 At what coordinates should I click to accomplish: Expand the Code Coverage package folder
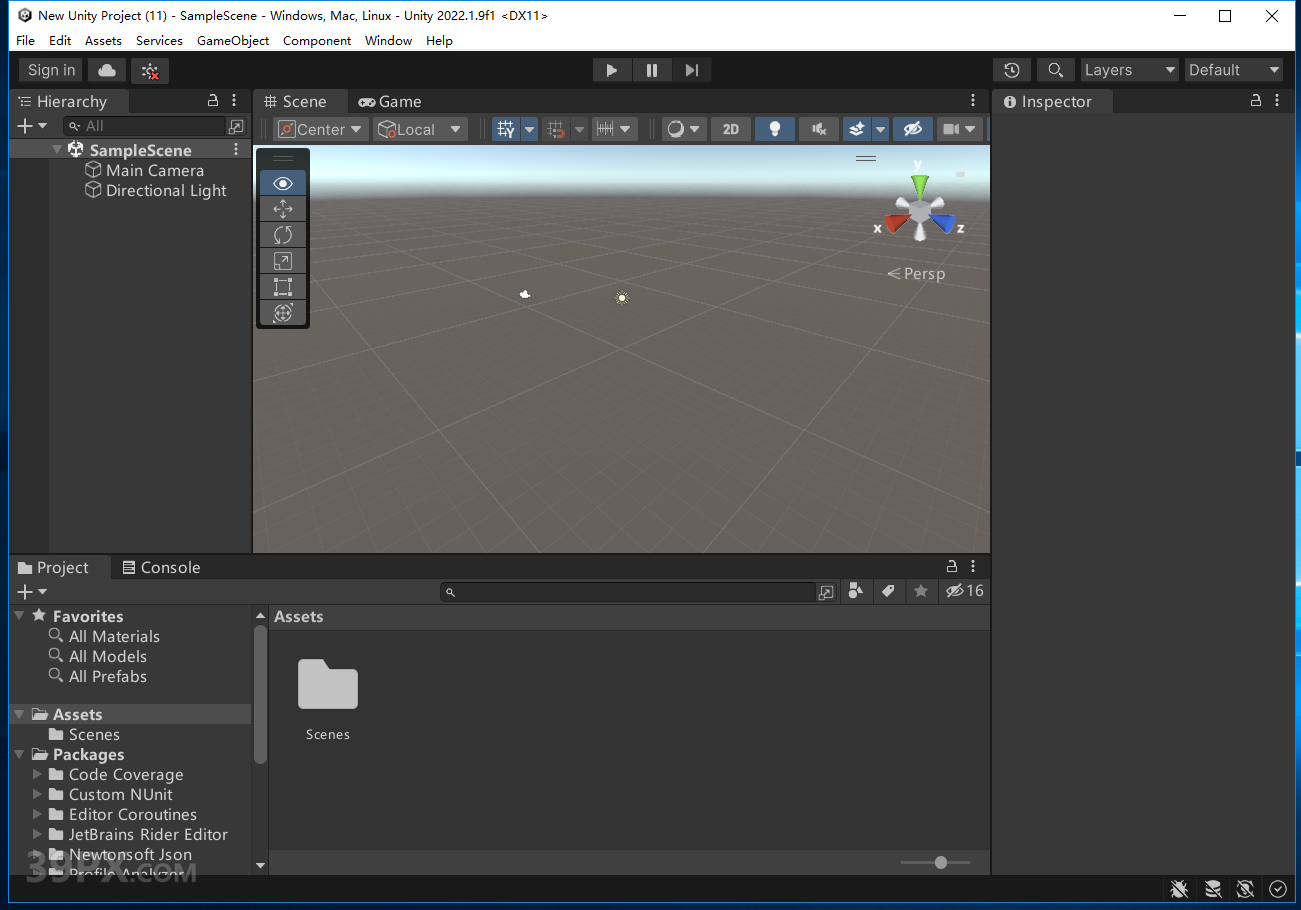tap(38, 774)
